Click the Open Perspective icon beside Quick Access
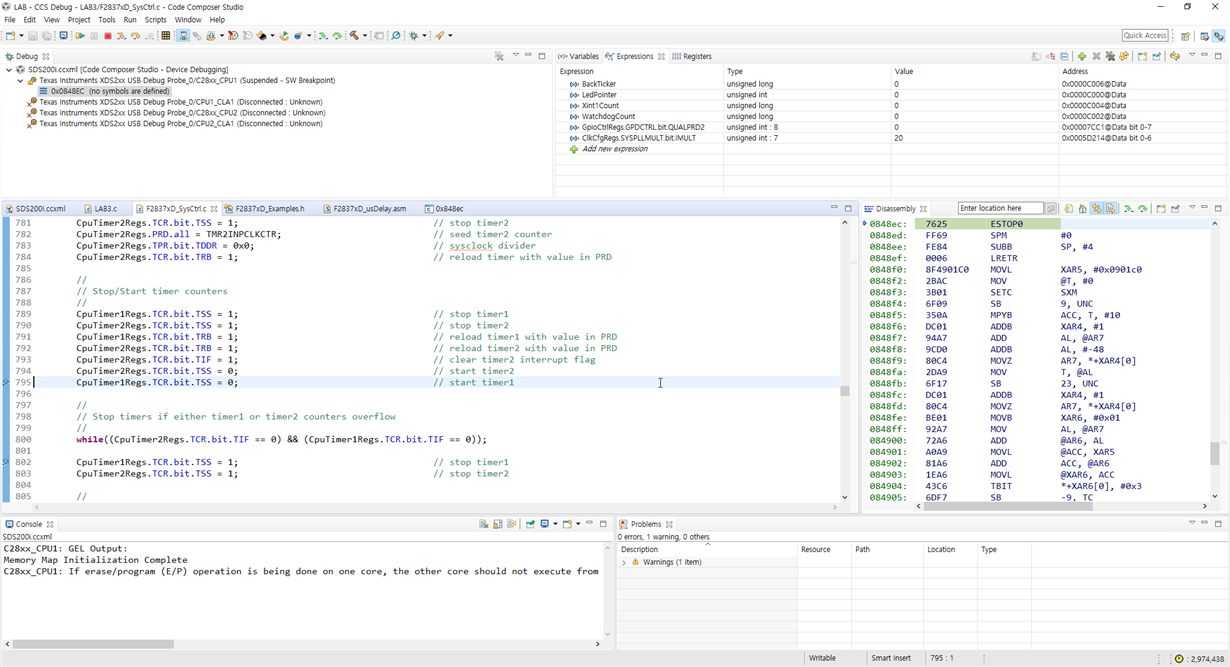 pos(1185,36)
